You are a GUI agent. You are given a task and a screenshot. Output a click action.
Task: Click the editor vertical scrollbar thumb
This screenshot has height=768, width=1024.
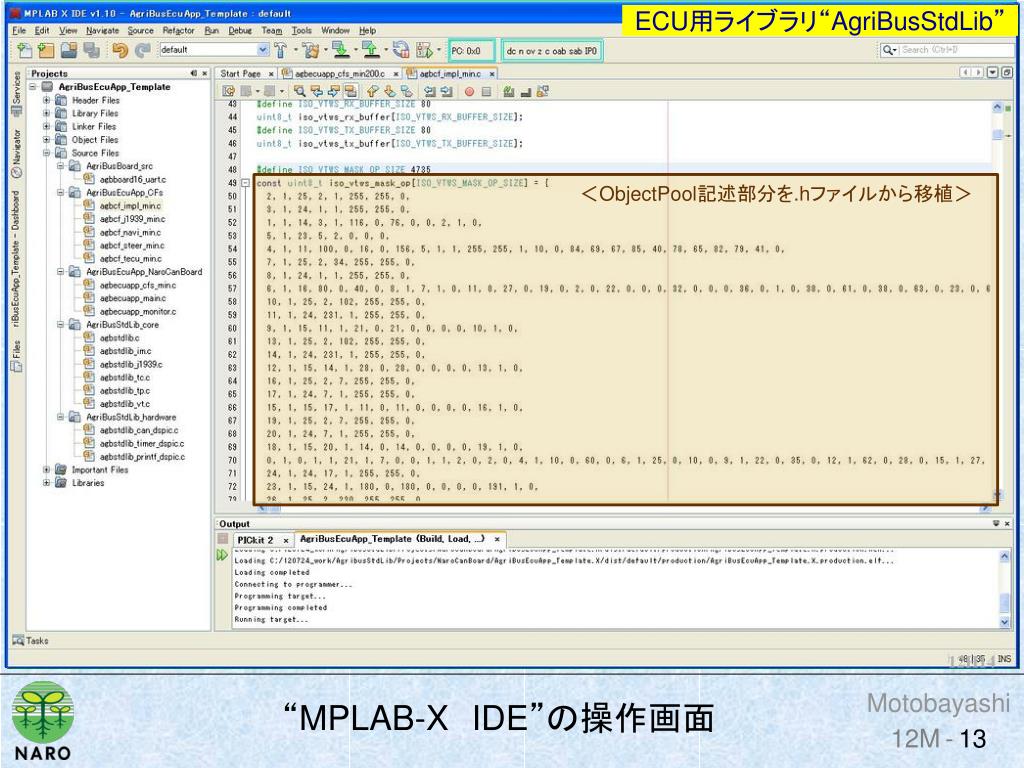pyautogui.click(x=997, y=135)
